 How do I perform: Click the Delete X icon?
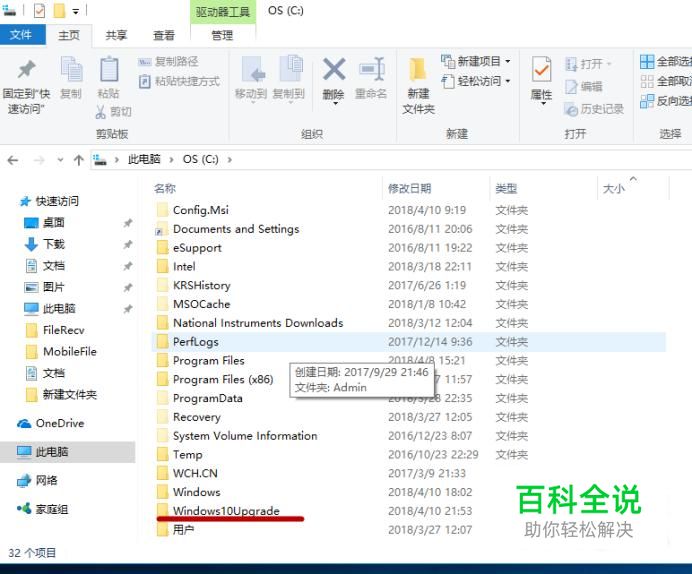334,69
